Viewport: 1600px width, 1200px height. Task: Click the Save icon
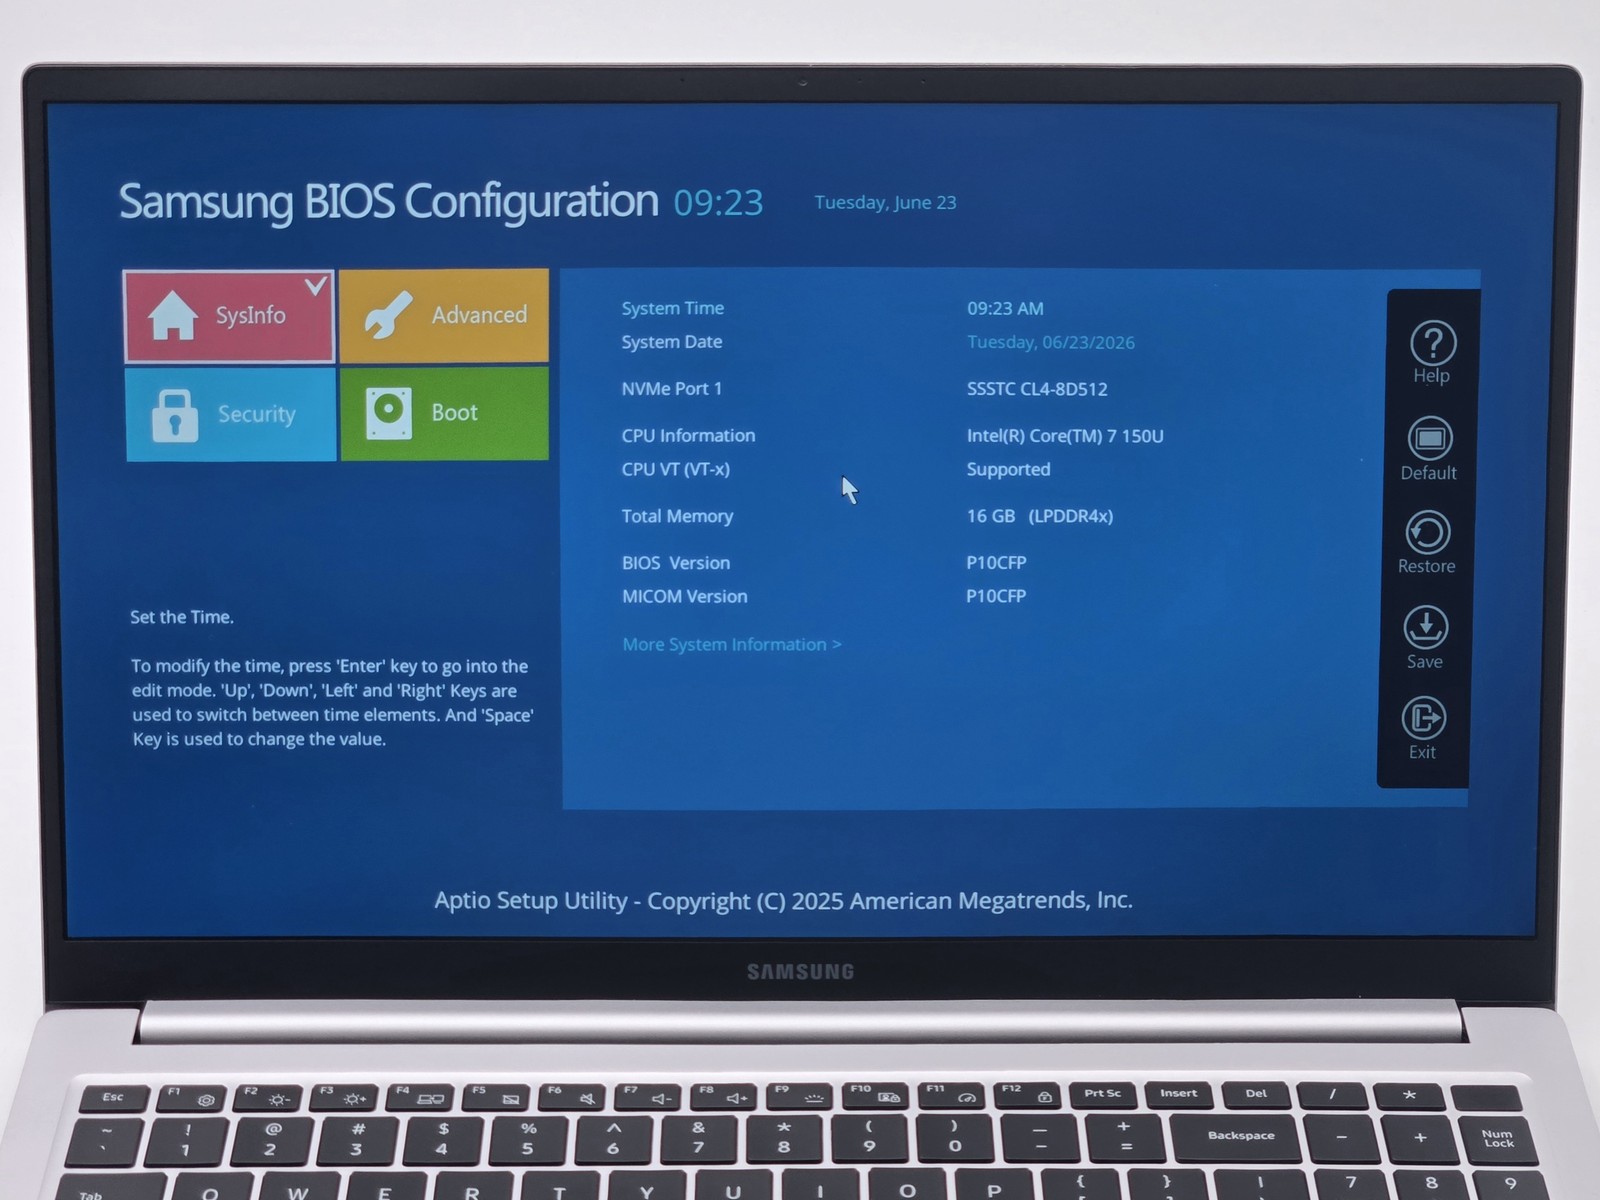coord(1425,627)
